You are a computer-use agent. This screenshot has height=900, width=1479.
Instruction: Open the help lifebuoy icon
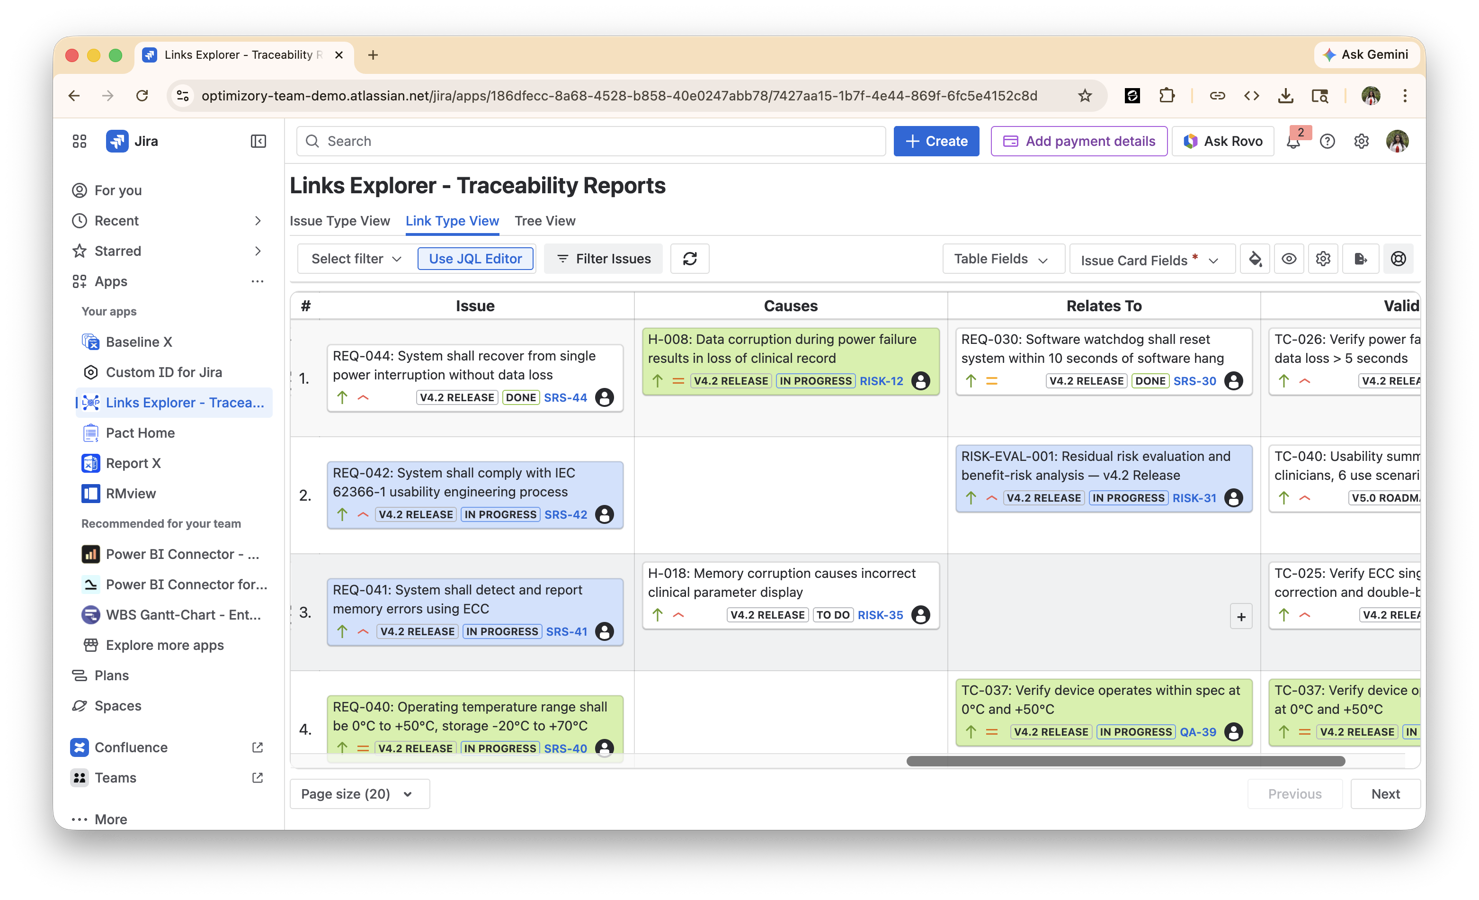[1398, 258]
